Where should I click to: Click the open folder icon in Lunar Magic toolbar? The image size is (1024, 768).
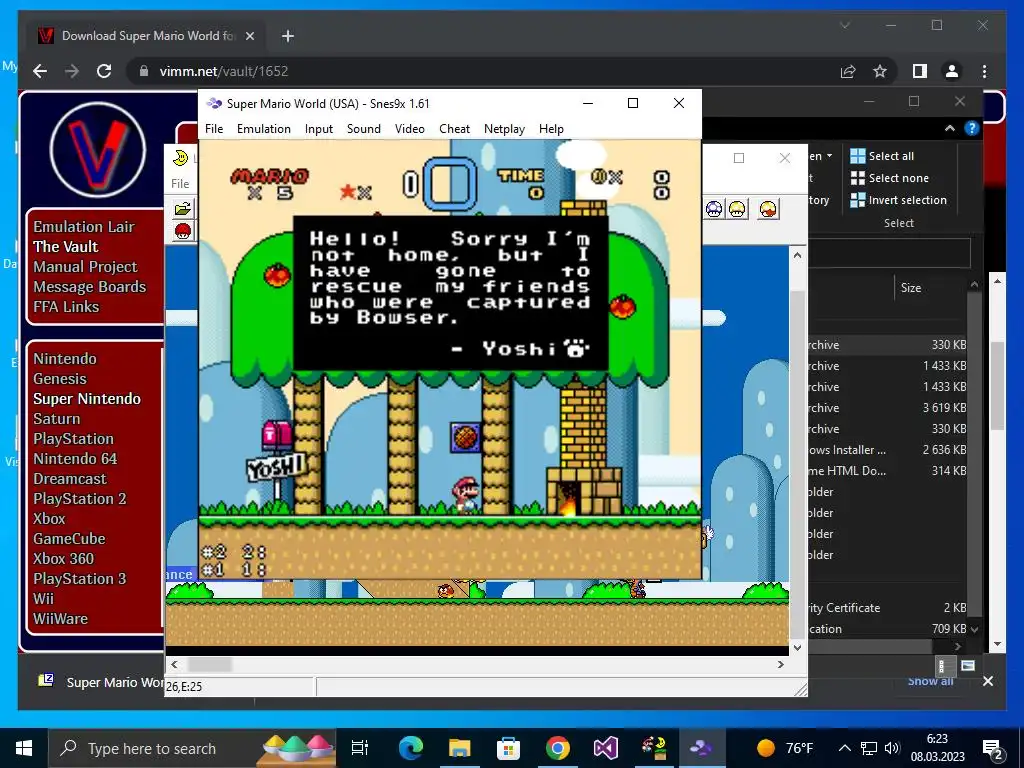(x=182, y=208)
